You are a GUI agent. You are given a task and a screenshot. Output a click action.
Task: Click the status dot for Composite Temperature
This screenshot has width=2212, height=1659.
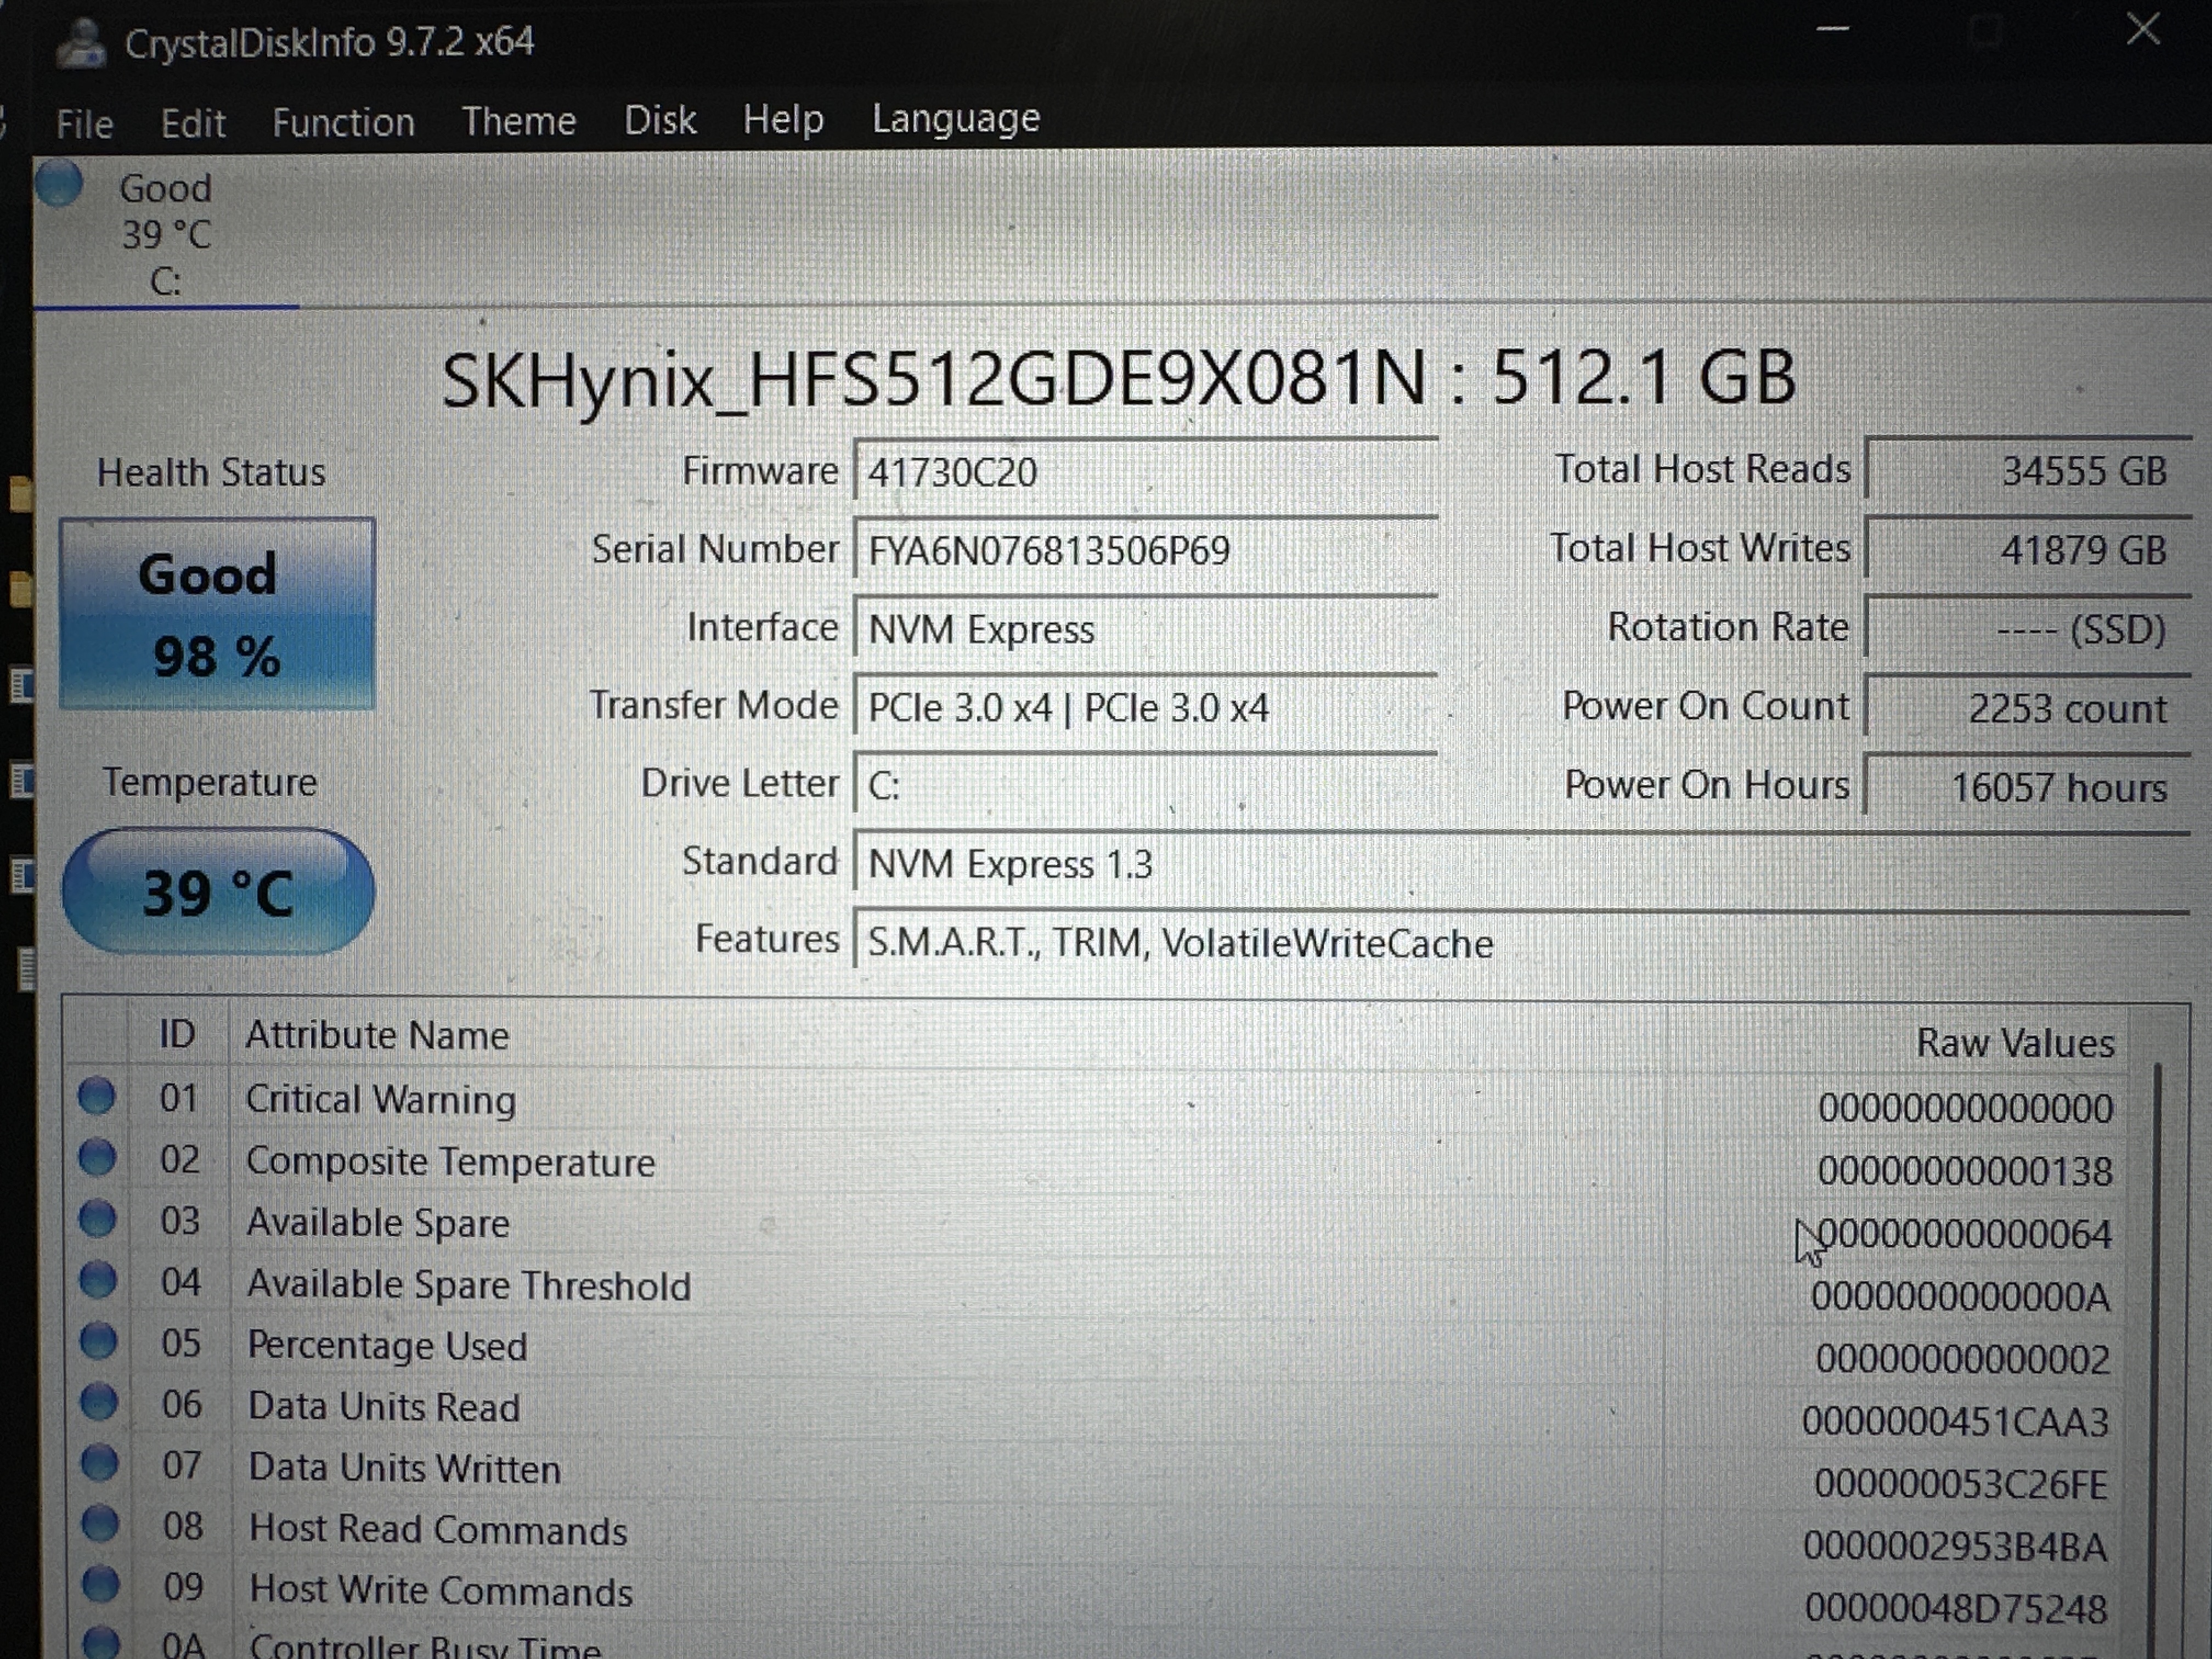(98, 1157)
